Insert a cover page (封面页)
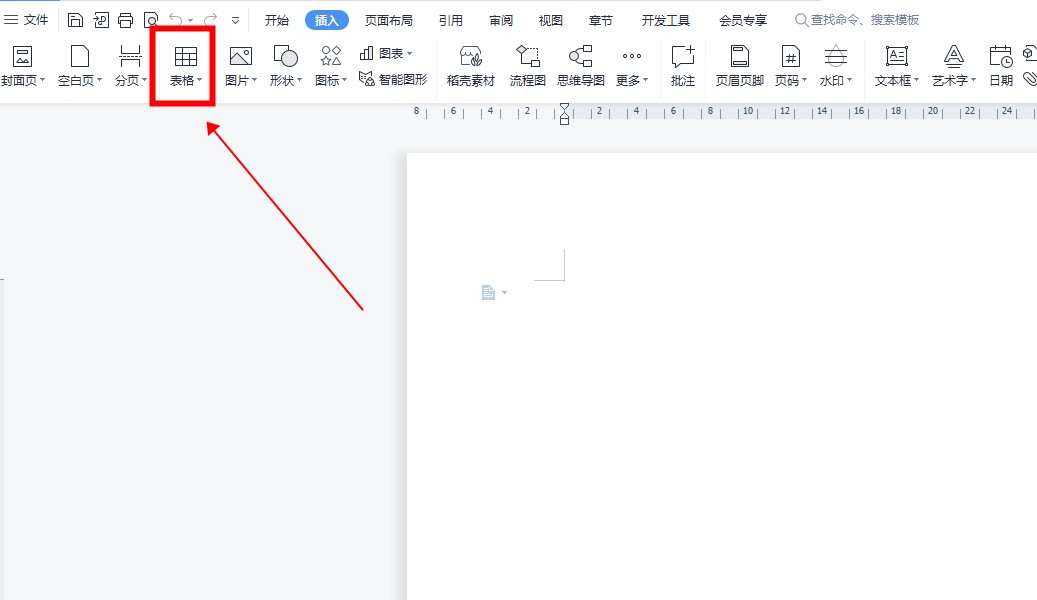 pyautogui.click(x=20, y=66)
